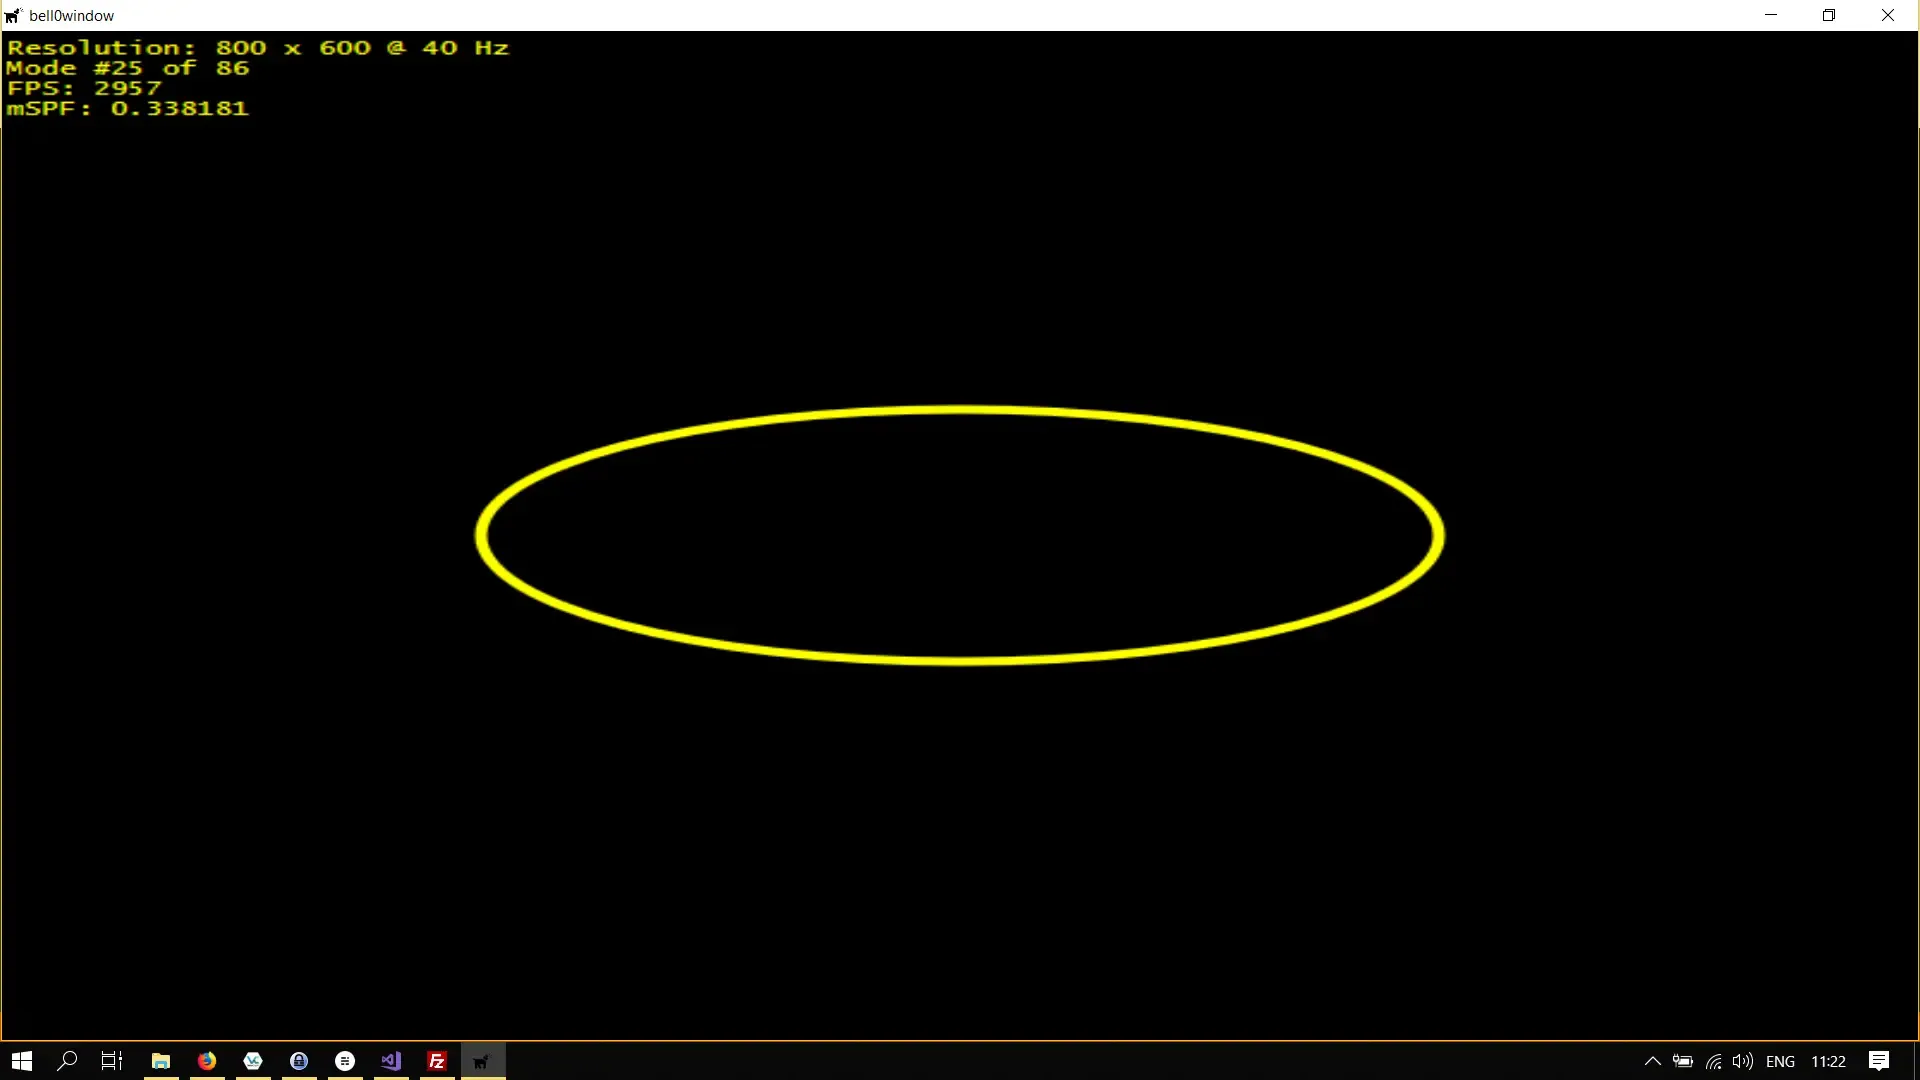Open Wi-Fi network settings from the tray
This screenshot has width=1920, height=1080.
(x=1713, y=1062)
